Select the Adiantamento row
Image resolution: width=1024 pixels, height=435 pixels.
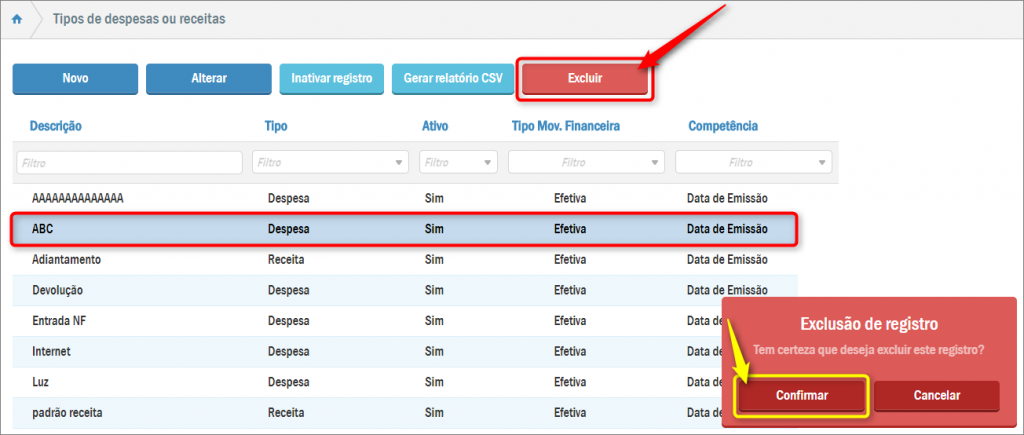(x=400, y=259)
